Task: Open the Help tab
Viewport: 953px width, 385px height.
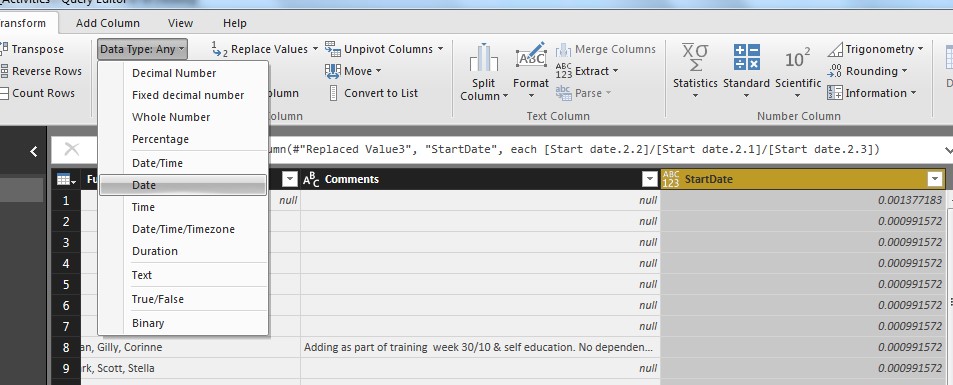Action: 235,23
